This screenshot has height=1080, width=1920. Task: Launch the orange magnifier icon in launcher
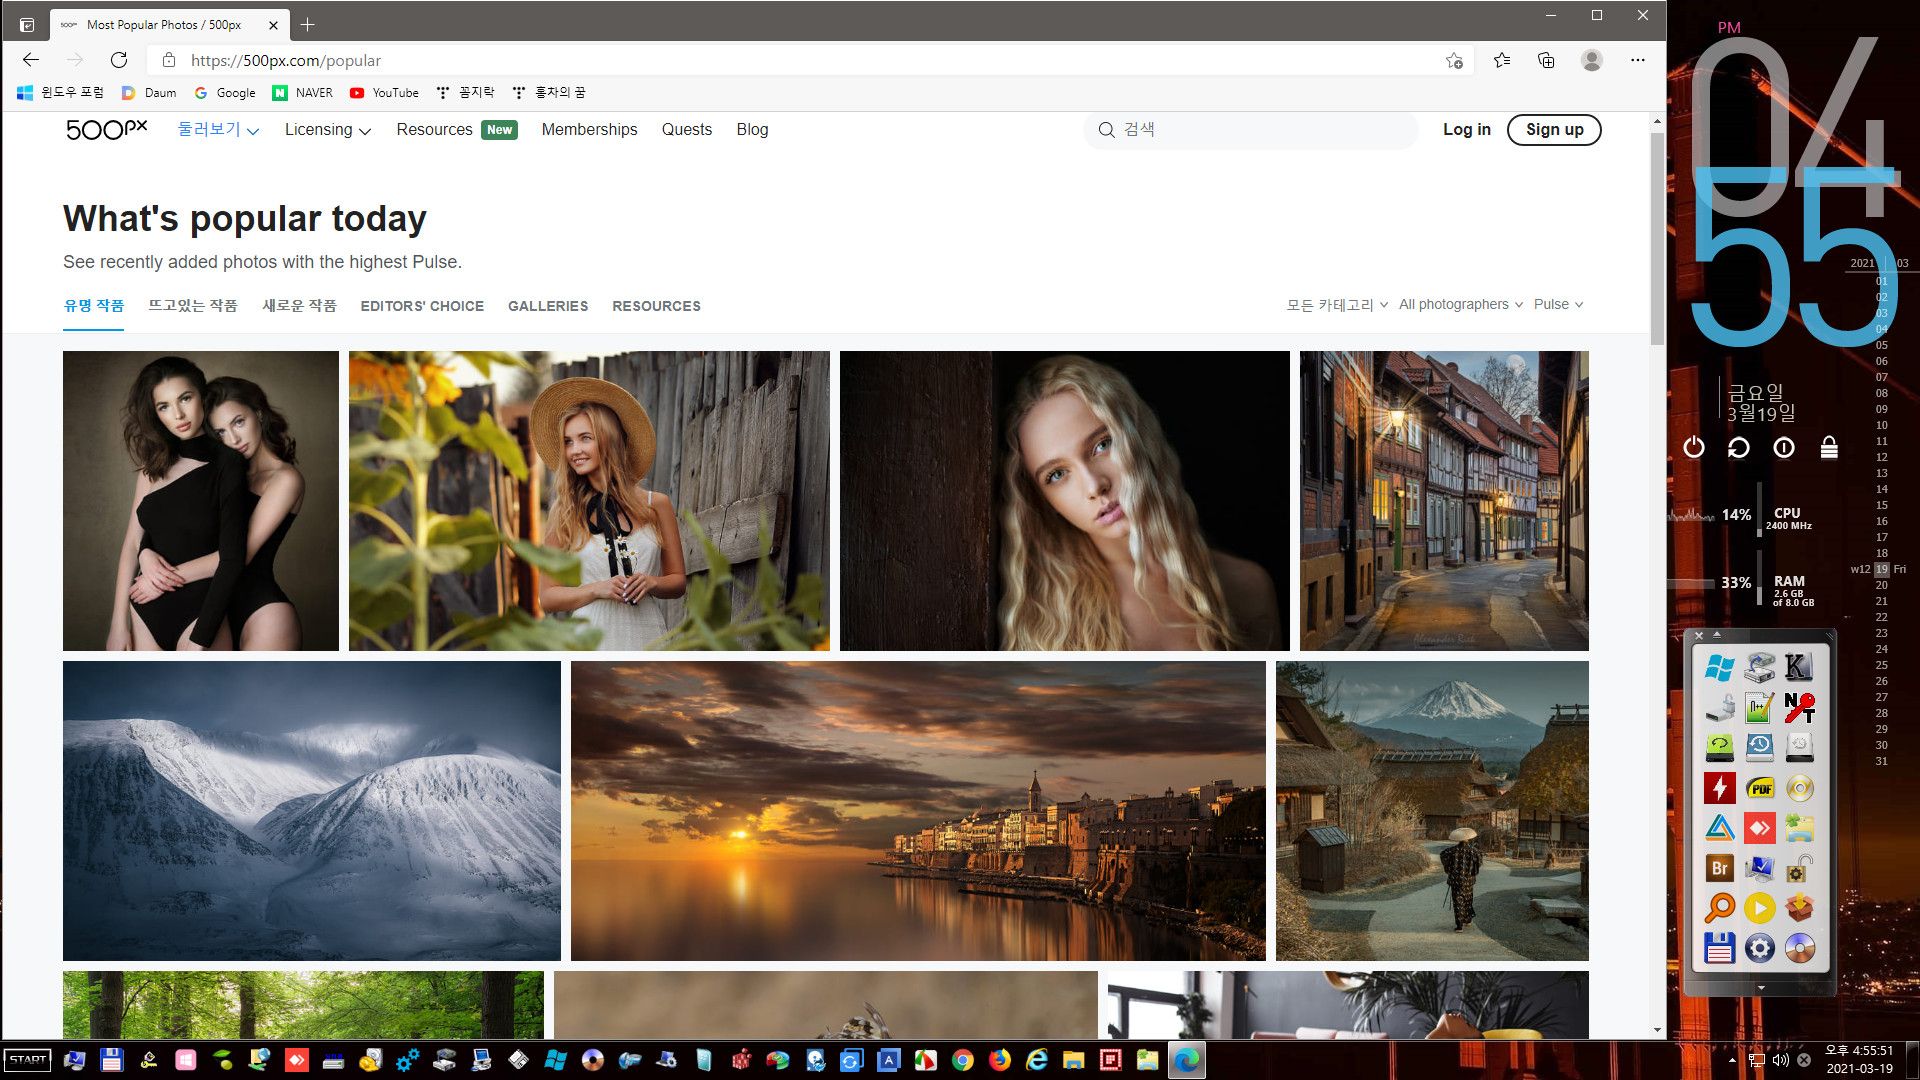point(1719,908)
